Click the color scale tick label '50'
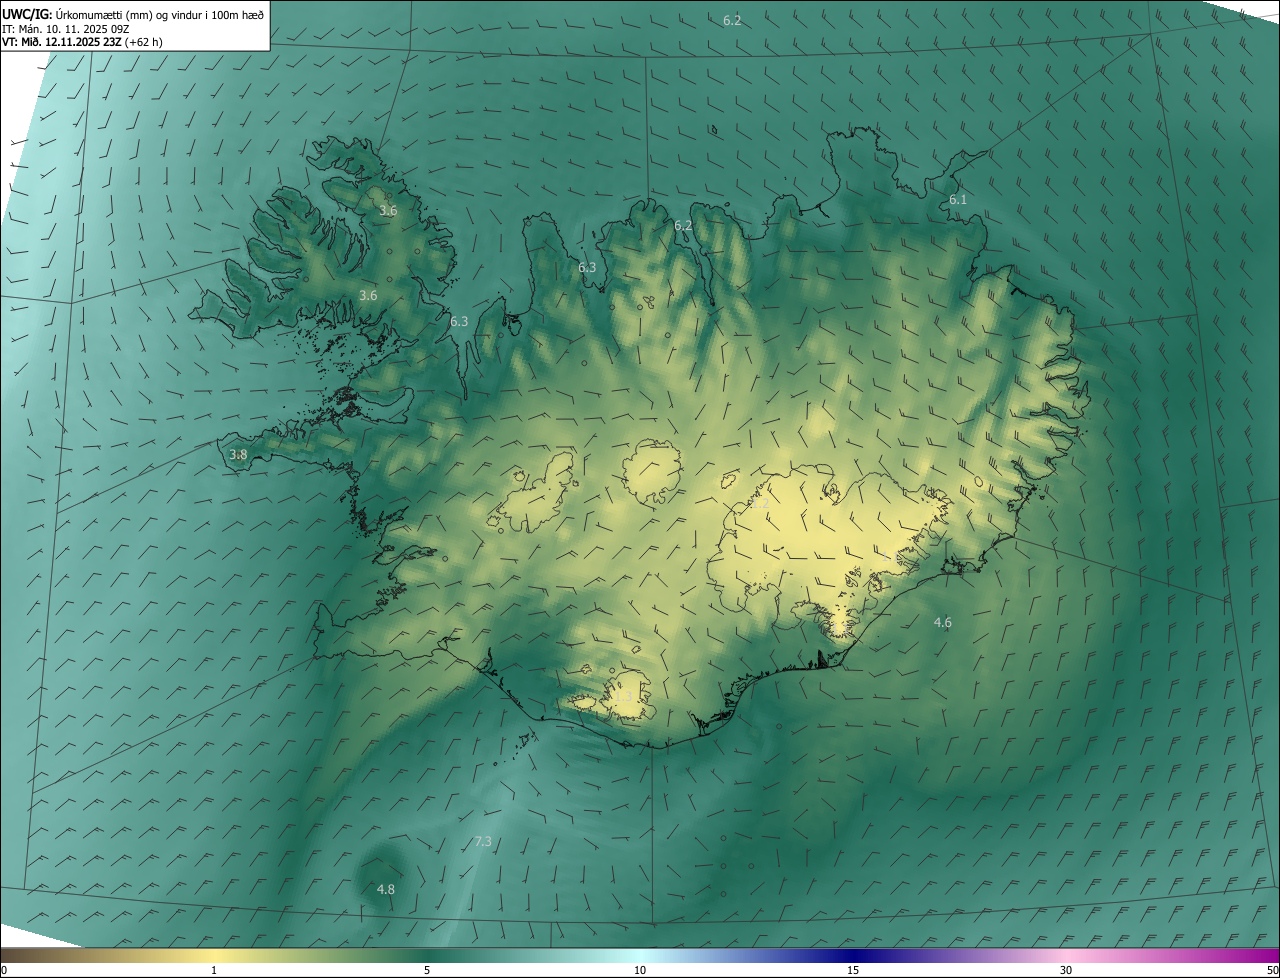Viewport: 1280px width, 978px height. [x=1272, y=971]
